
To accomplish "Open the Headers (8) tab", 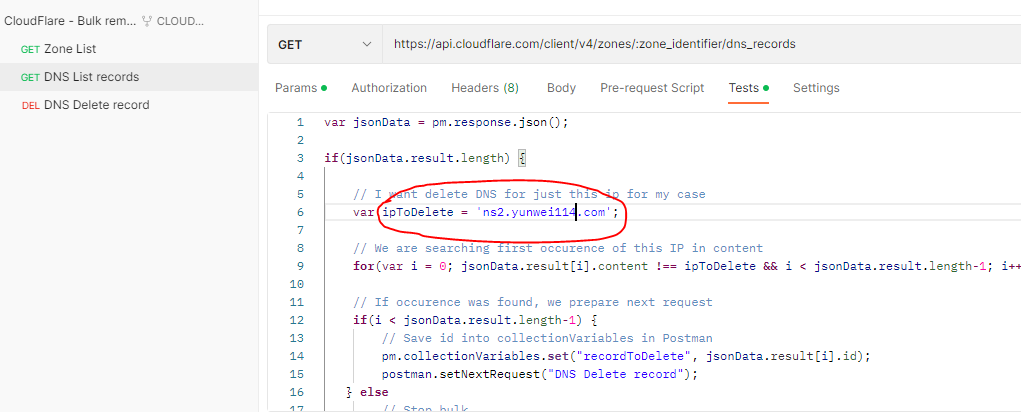I will (485, 88).
